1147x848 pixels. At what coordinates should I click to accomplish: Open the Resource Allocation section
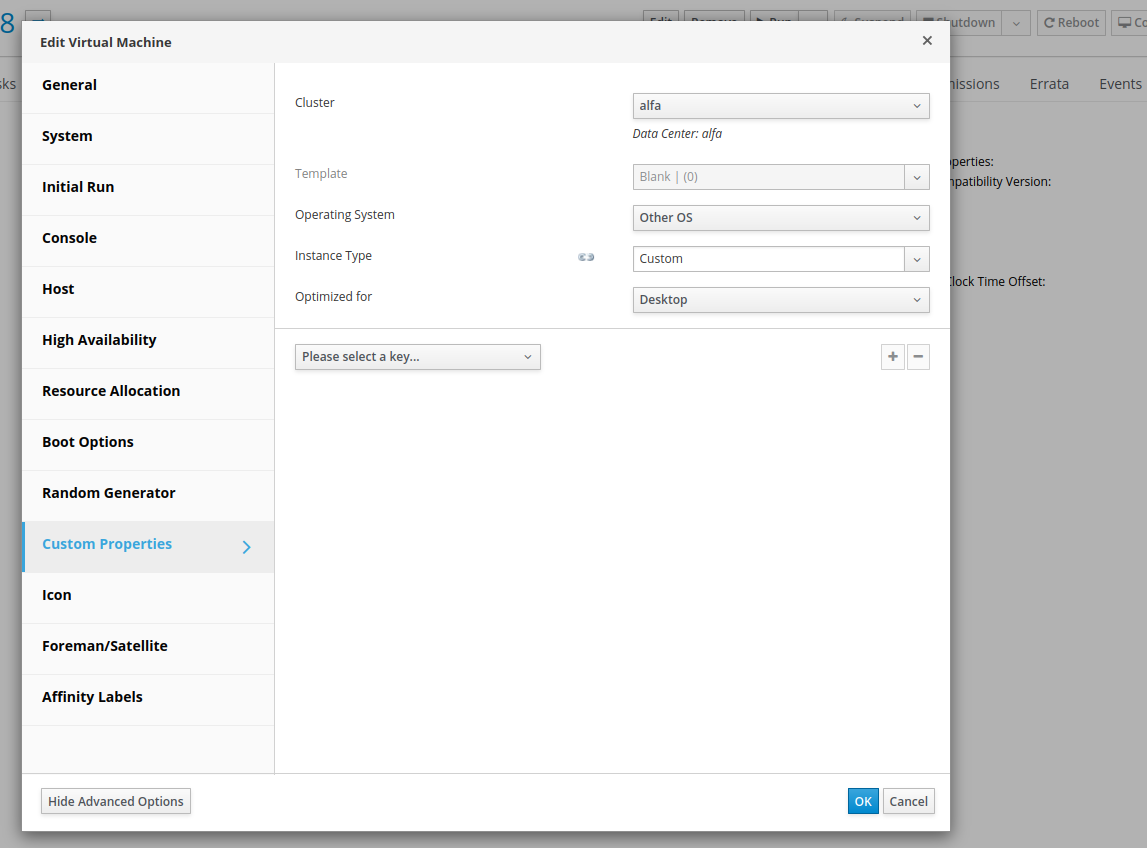(111, 392)
